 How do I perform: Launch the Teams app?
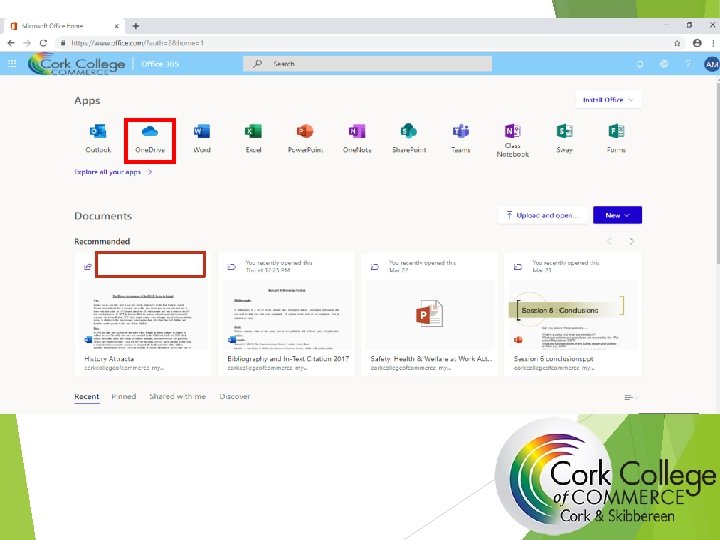pyautogui.click(x=461, y=138)
